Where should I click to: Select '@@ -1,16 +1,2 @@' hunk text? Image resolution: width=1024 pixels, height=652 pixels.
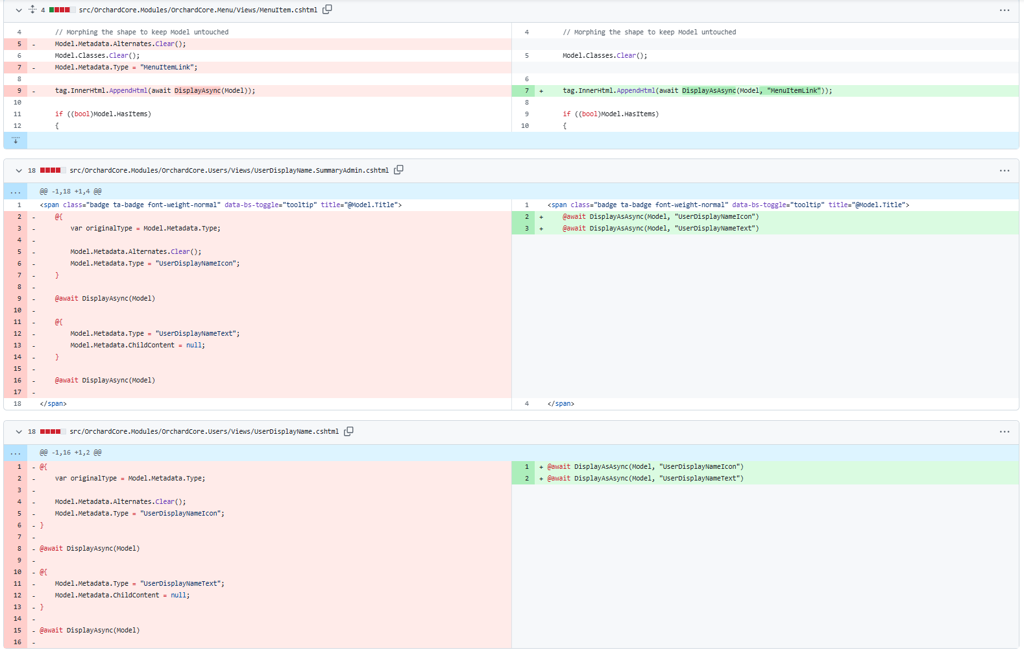(x=71, y=453)
